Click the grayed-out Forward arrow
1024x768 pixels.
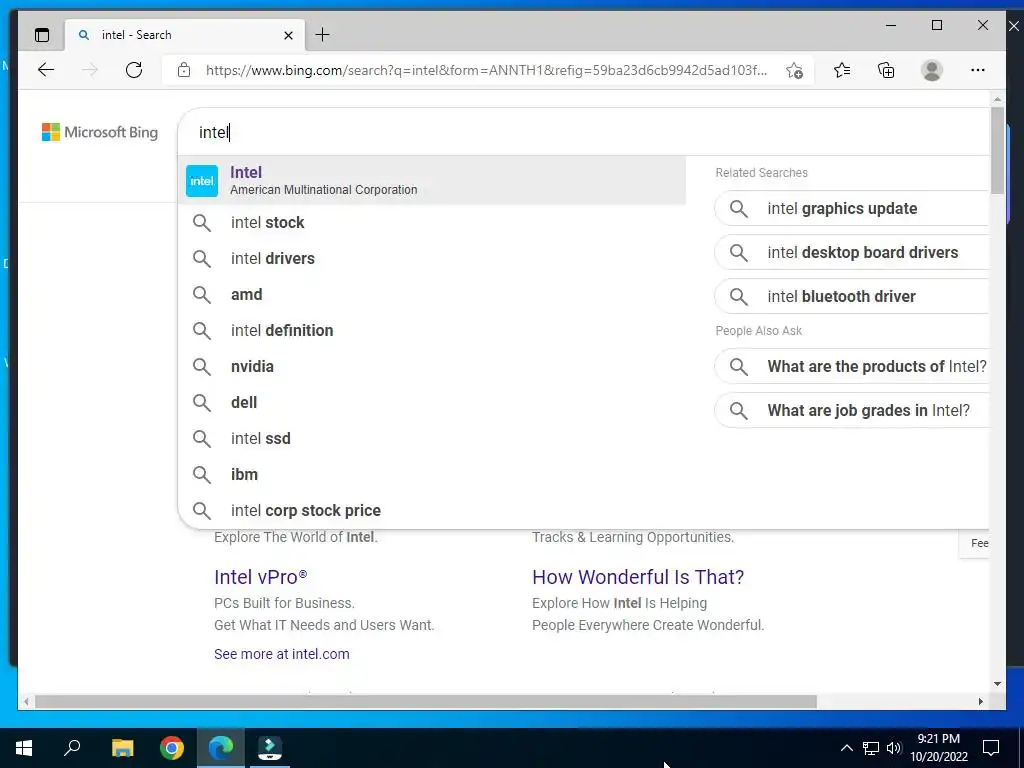89,70
